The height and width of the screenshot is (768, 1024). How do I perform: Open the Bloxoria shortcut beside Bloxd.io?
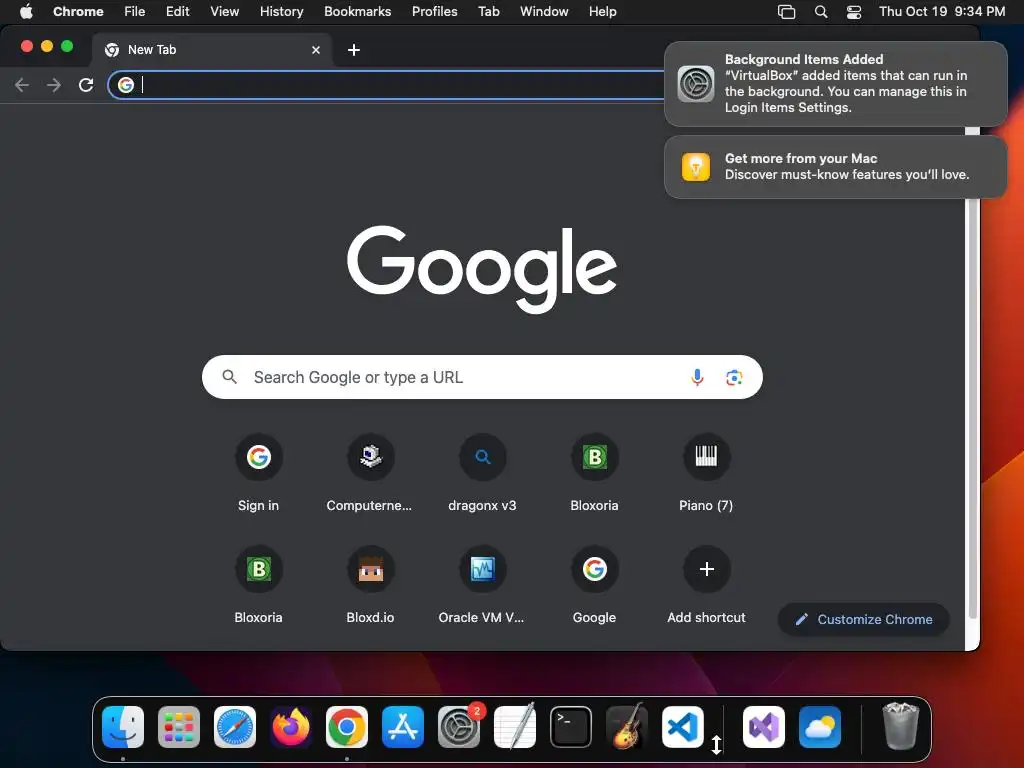[x=259, y=586]
